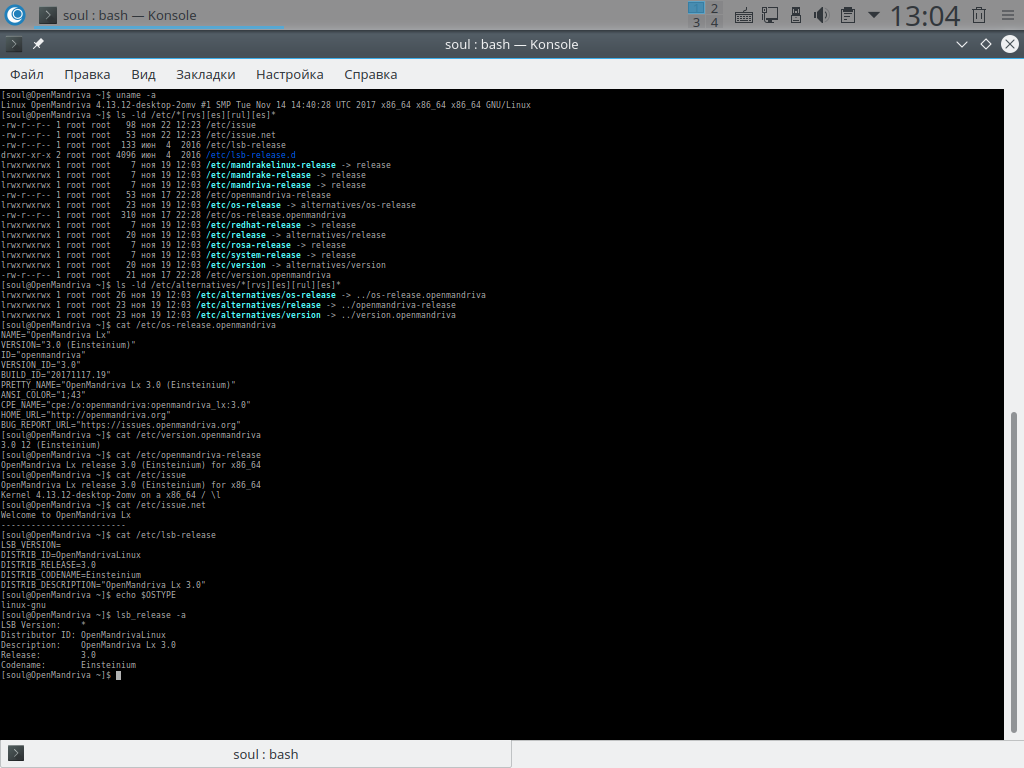The height and width of the screenshot is (768, 1024).
Task: Open the network connections tray icon
Action: [x=770, y=15]
